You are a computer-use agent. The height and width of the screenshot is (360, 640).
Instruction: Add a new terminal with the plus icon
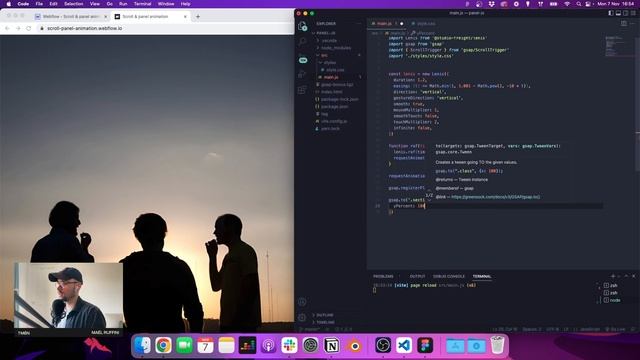tap(613, 276)
